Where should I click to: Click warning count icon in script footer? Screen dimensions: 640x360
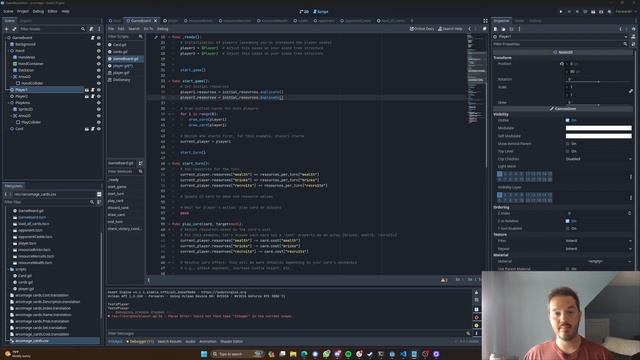(444, 280)
